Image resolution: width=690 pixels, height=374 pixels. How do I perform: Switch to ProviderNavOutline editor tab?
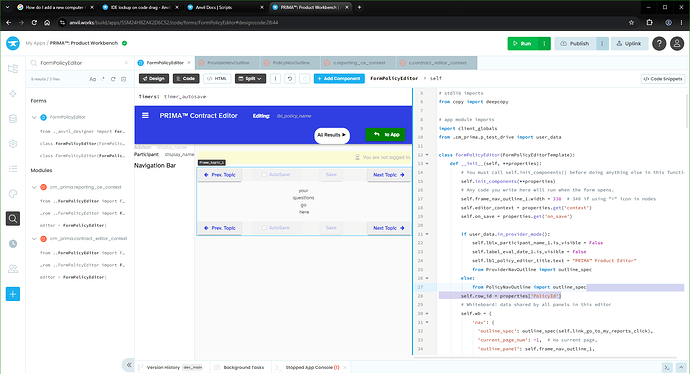pos(228,63)
